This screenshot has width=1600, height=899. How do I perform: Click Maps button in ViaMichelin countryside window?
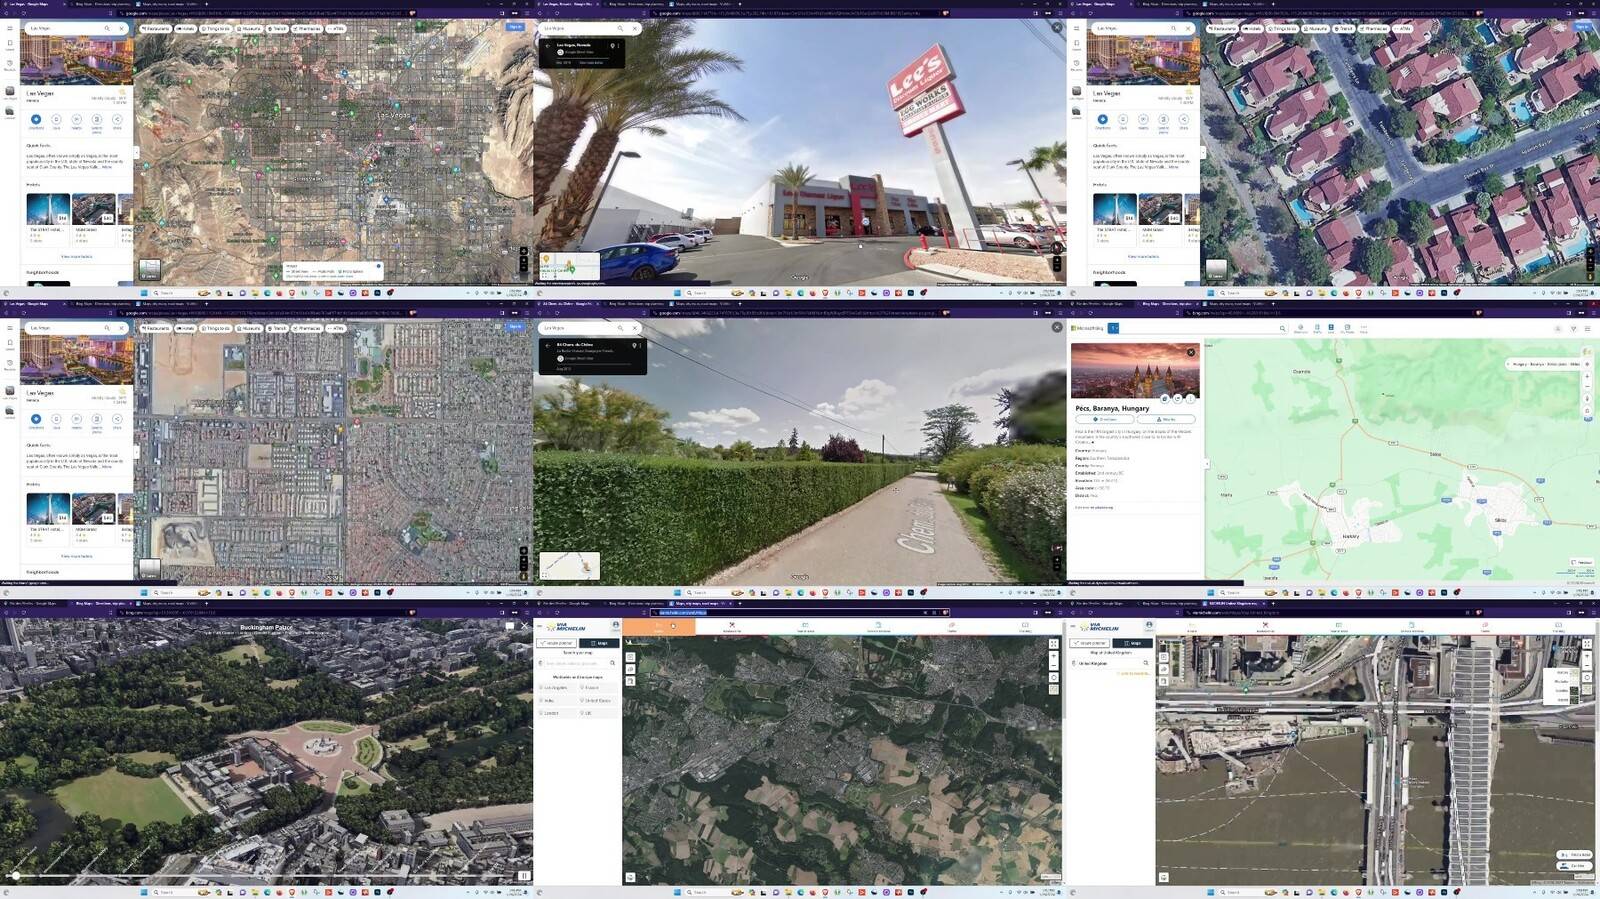tap(599, 643)
